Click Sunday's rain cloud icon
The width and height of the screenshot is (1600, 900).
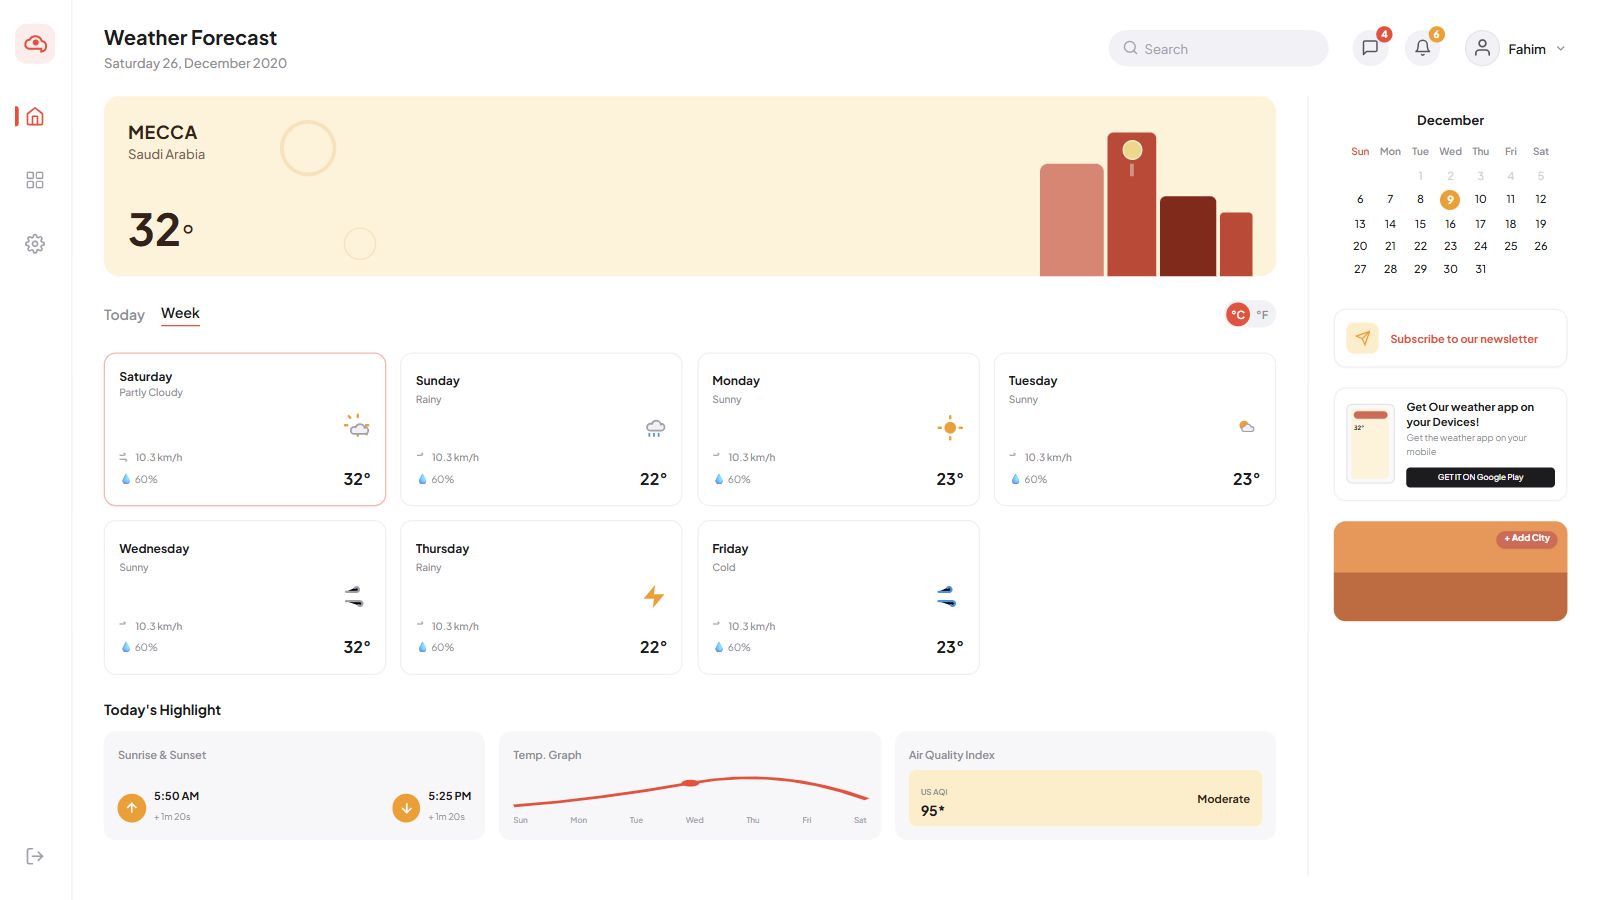(655, 428)
